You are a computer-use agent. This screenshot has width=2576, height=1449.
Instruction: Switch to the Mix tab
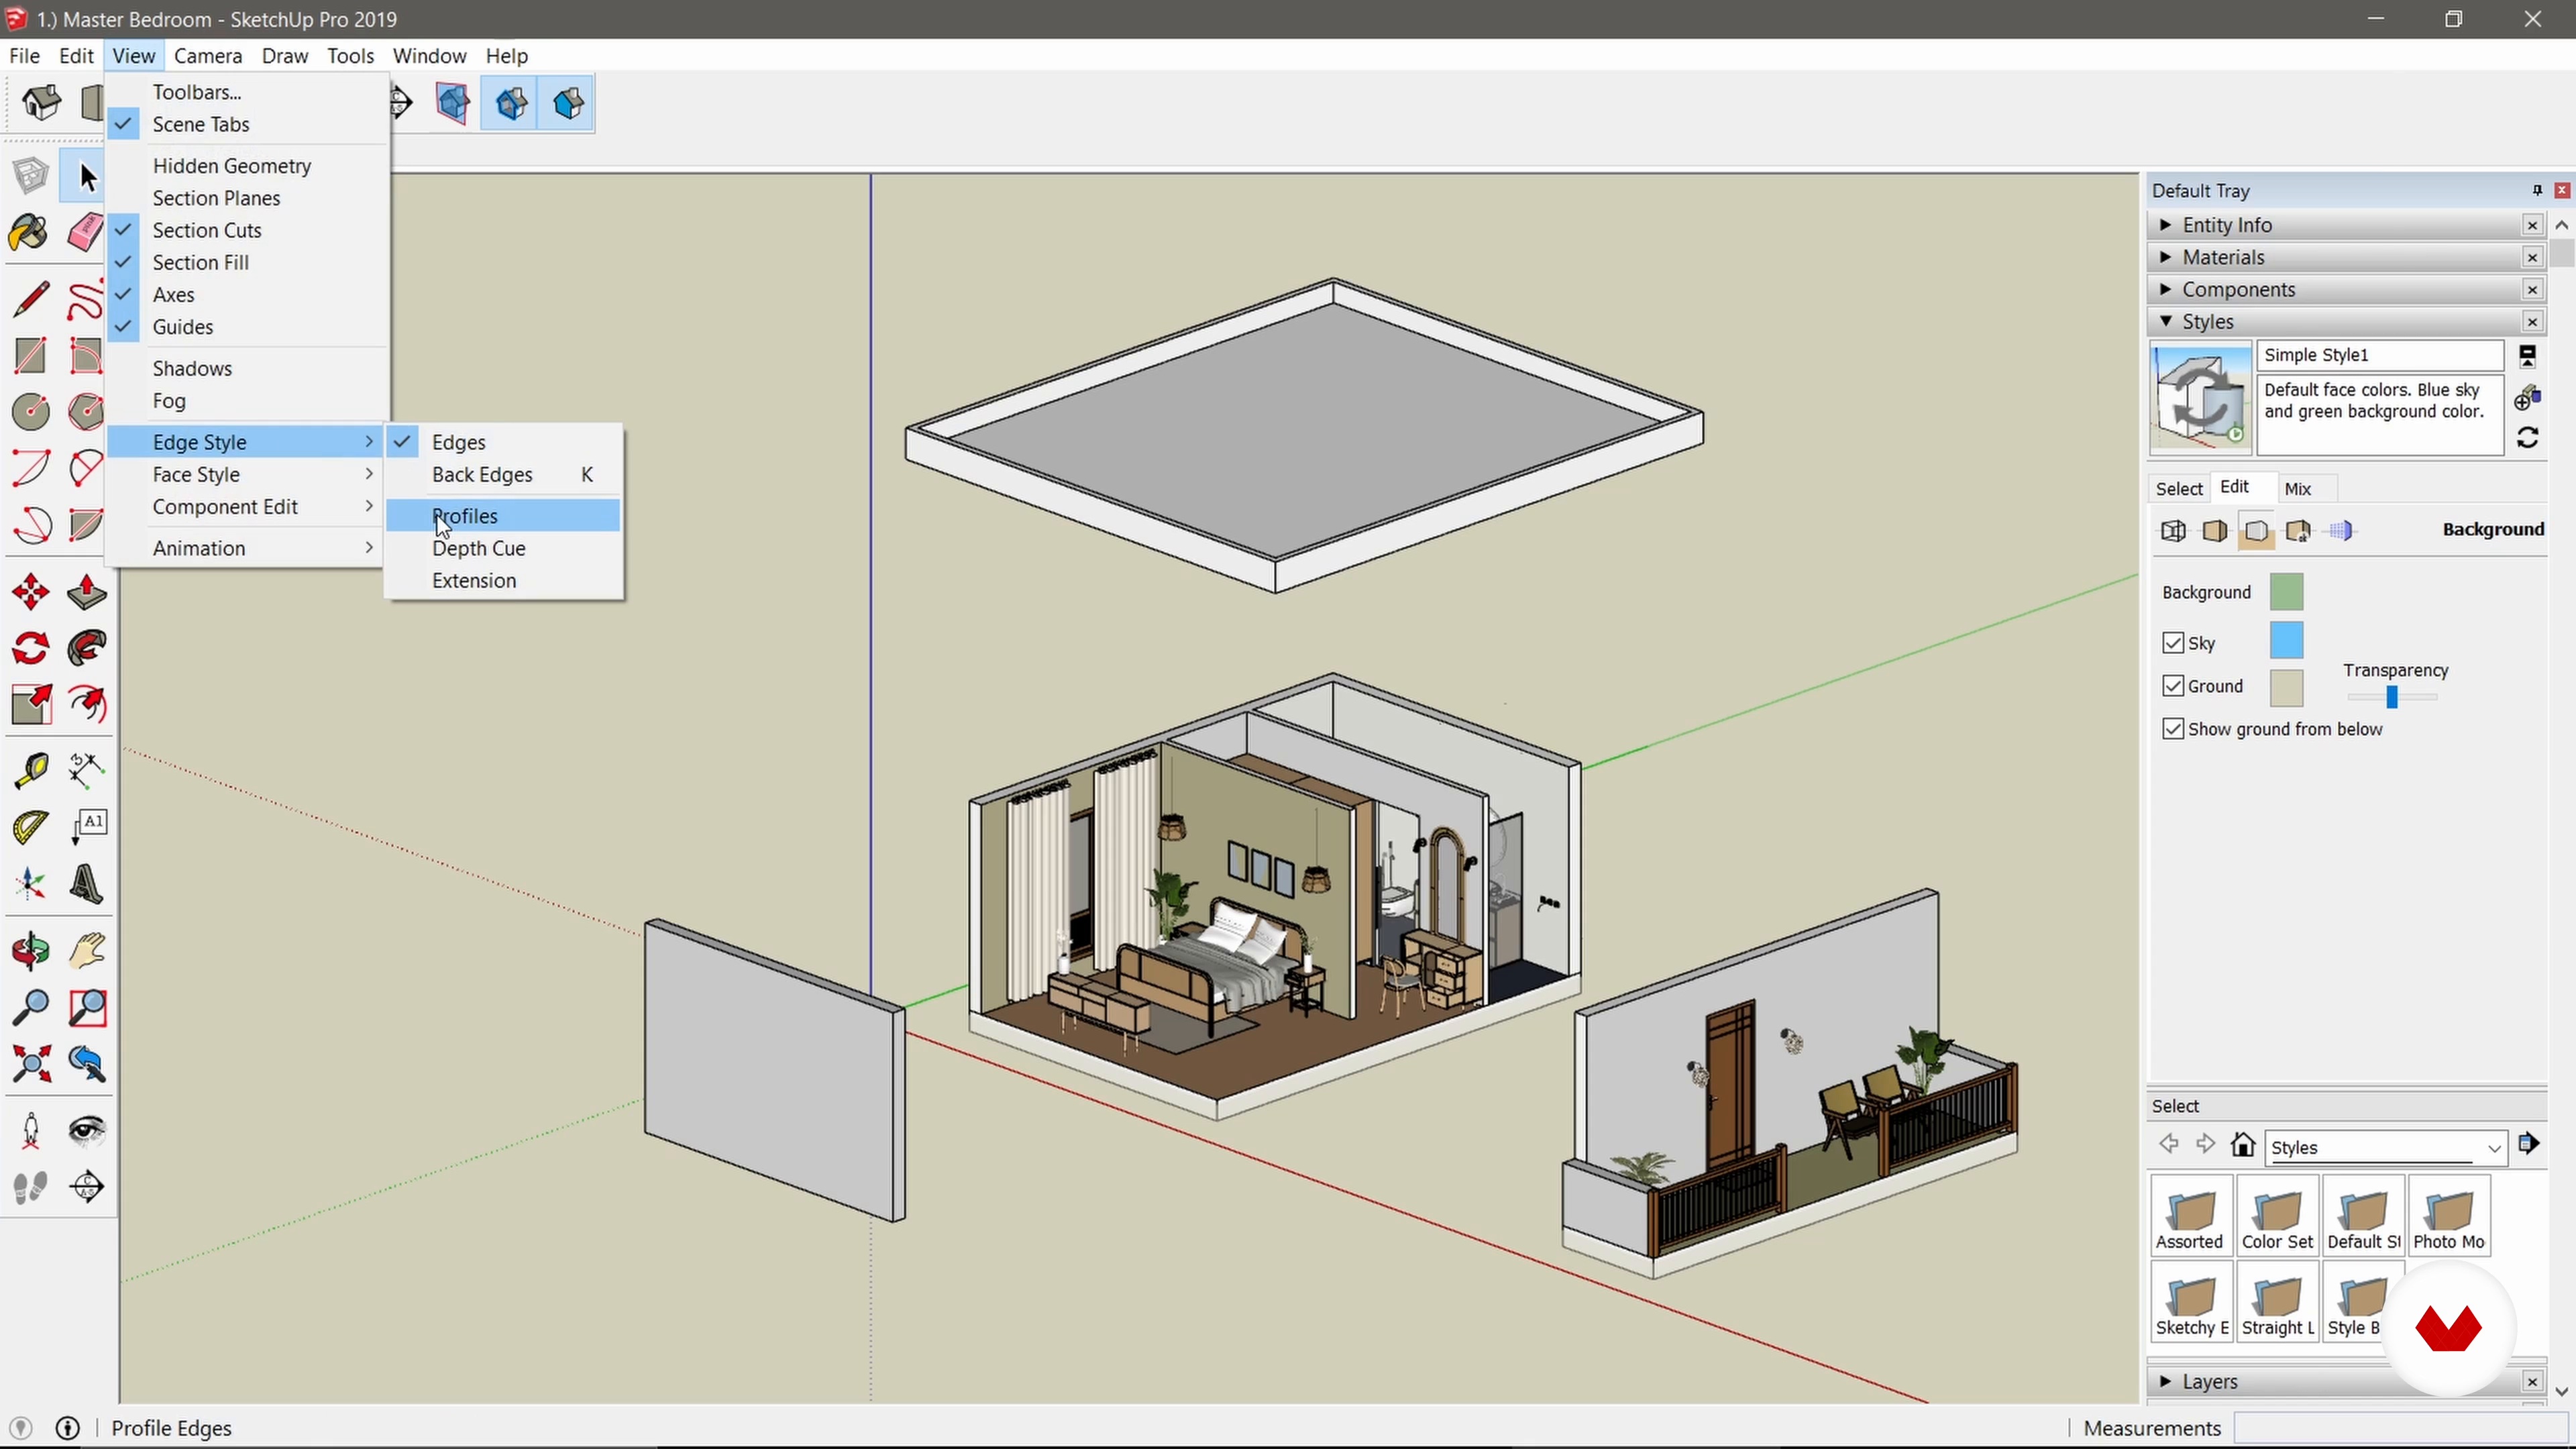(2297, 489)
